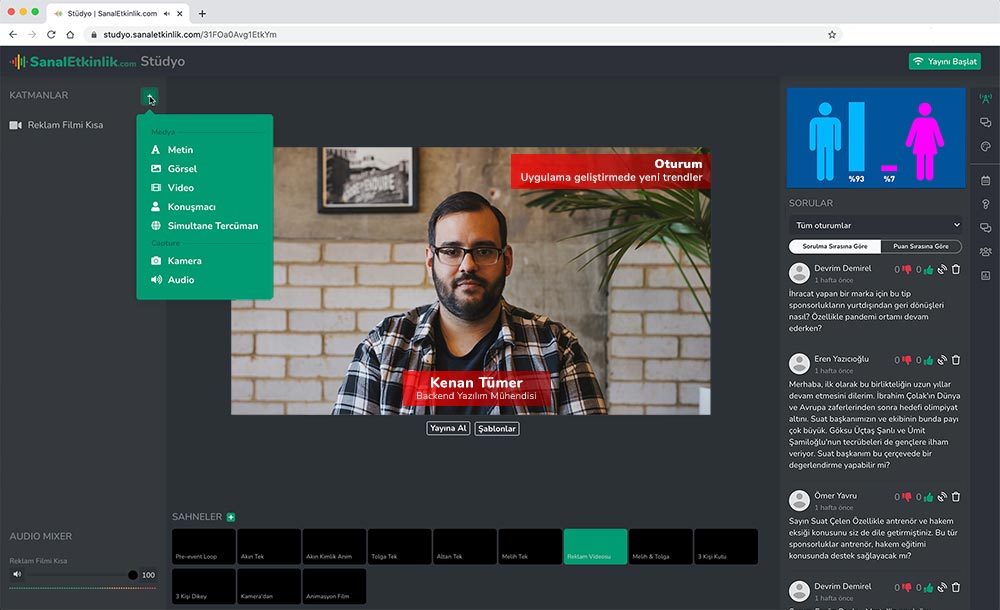Image resolution: width=1000 pixels, height=610 pixels.
Task: Mute Reklam Filmi Kısa in audio mixer
Action: pos(17,574)
